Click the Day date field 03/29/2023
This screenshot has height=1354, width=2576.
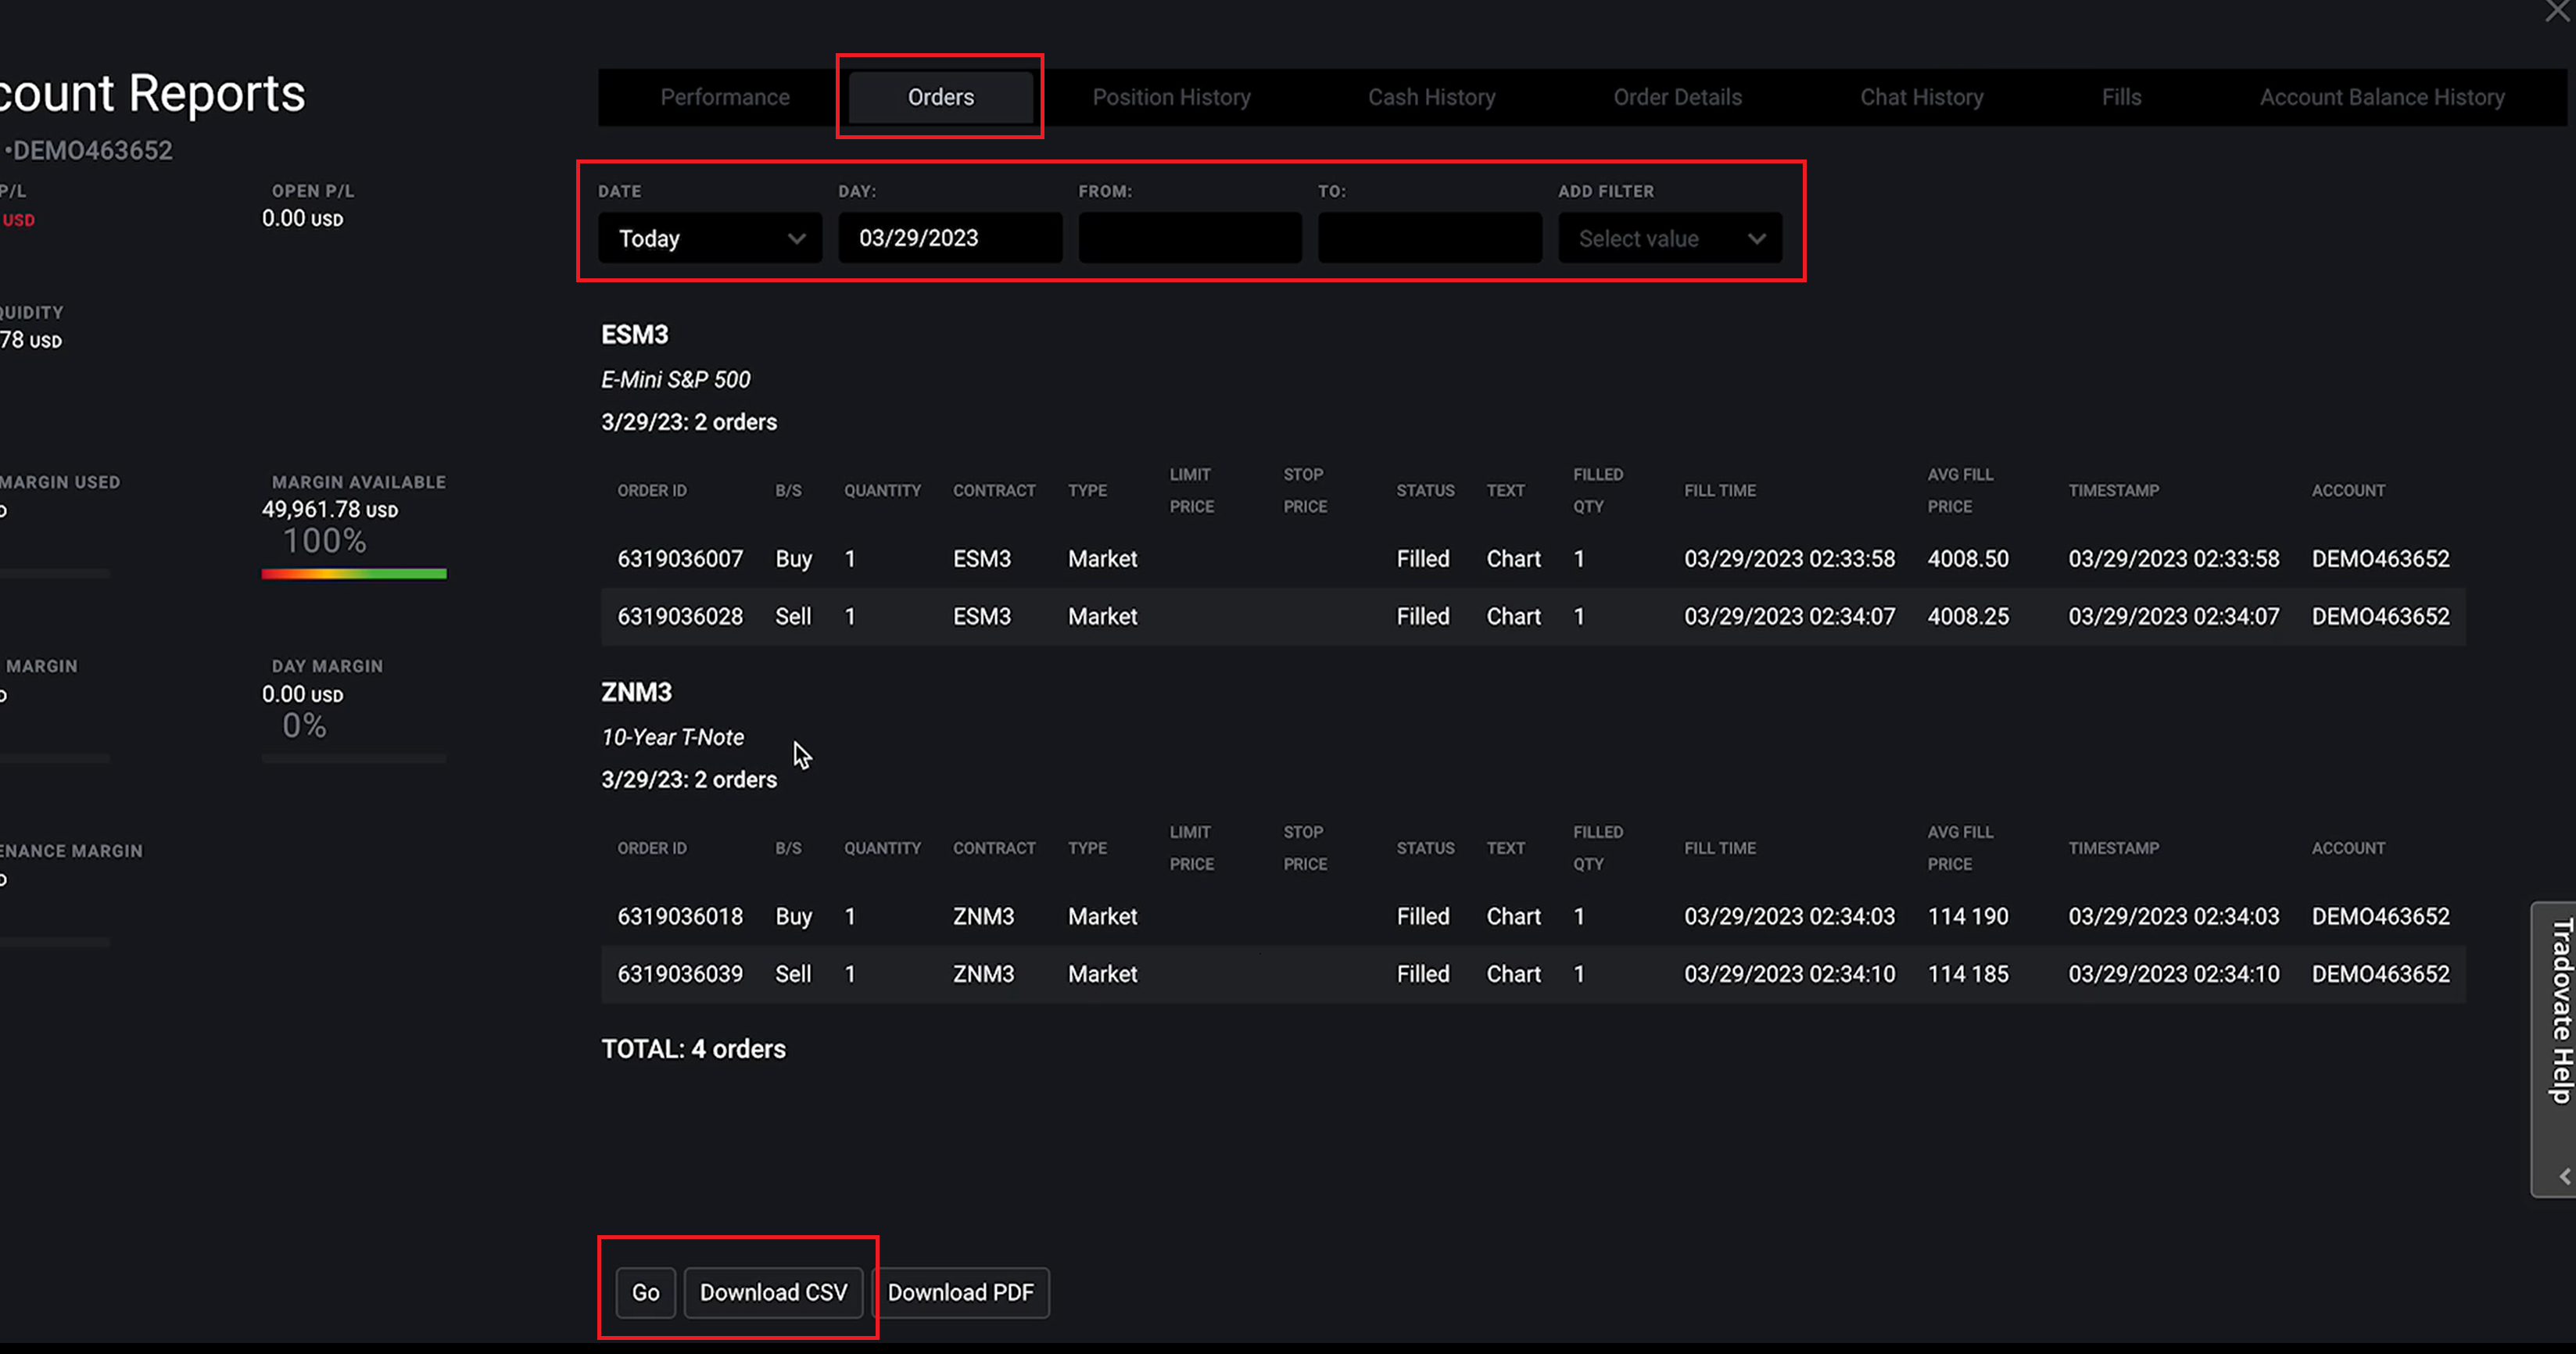(949, 238)
